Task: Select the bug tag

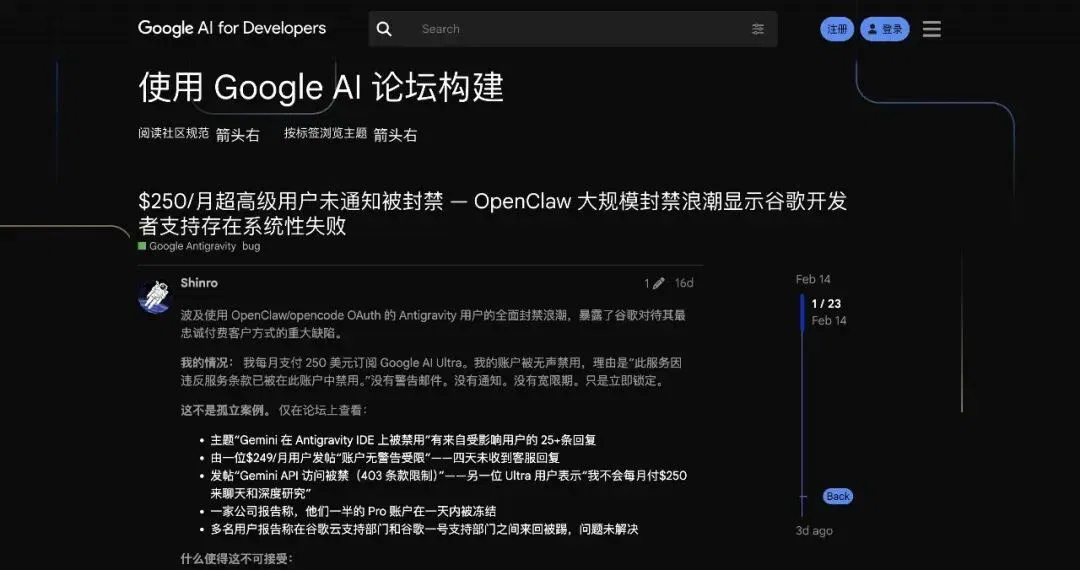Action: pos(251,246)
